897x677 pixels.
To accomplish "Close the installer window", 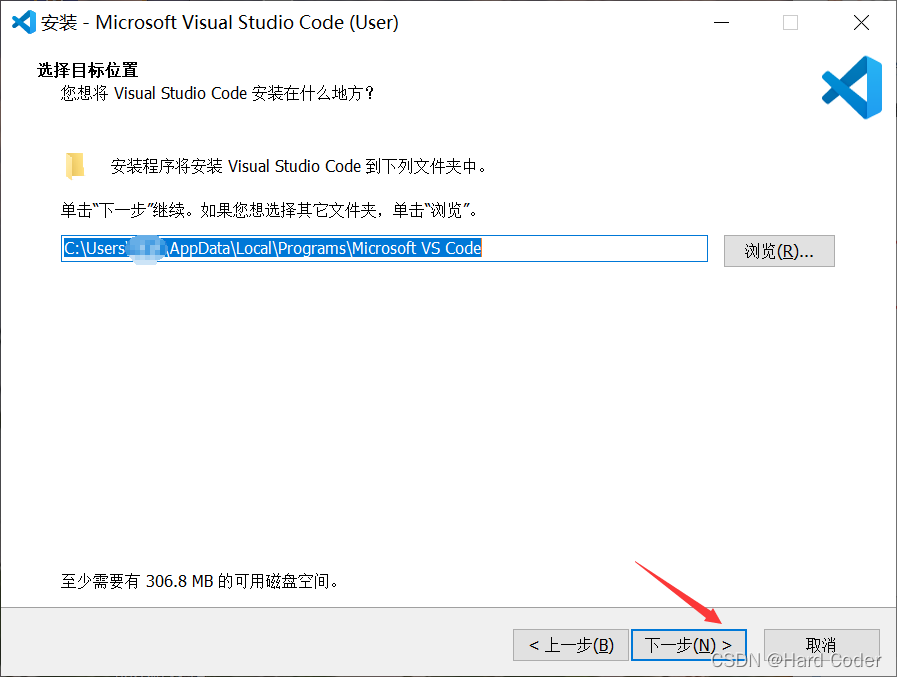I will [861, 23].
